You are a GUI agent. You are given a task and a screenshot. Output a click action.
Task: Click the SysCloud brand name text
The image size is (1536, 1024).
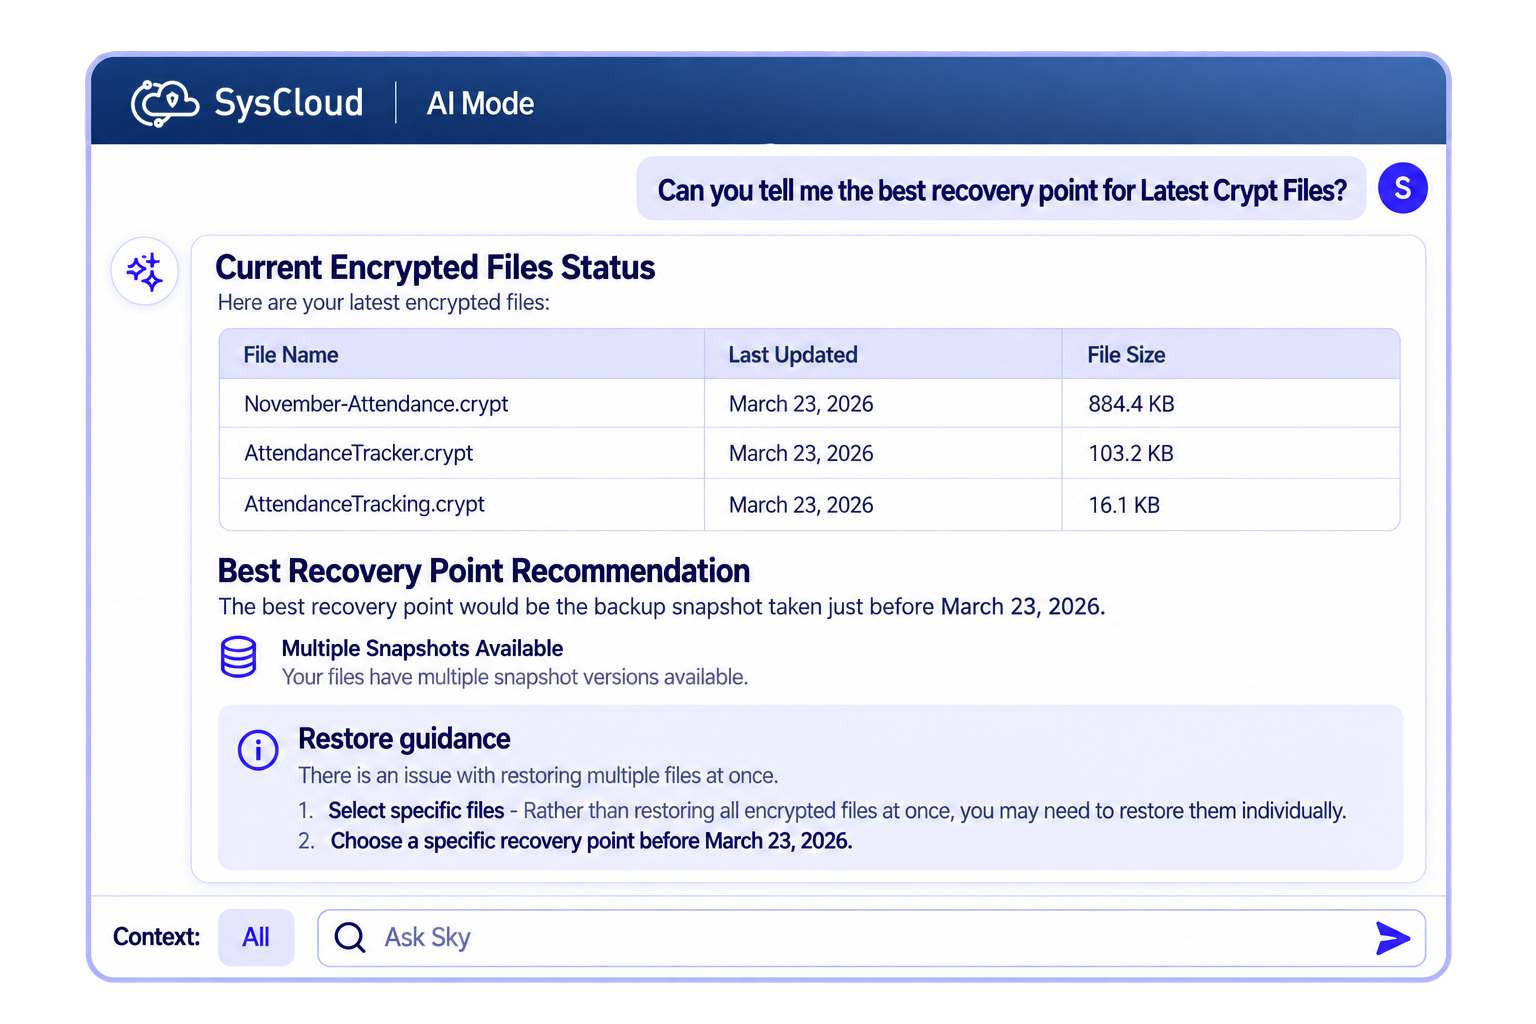coord(289,103)
